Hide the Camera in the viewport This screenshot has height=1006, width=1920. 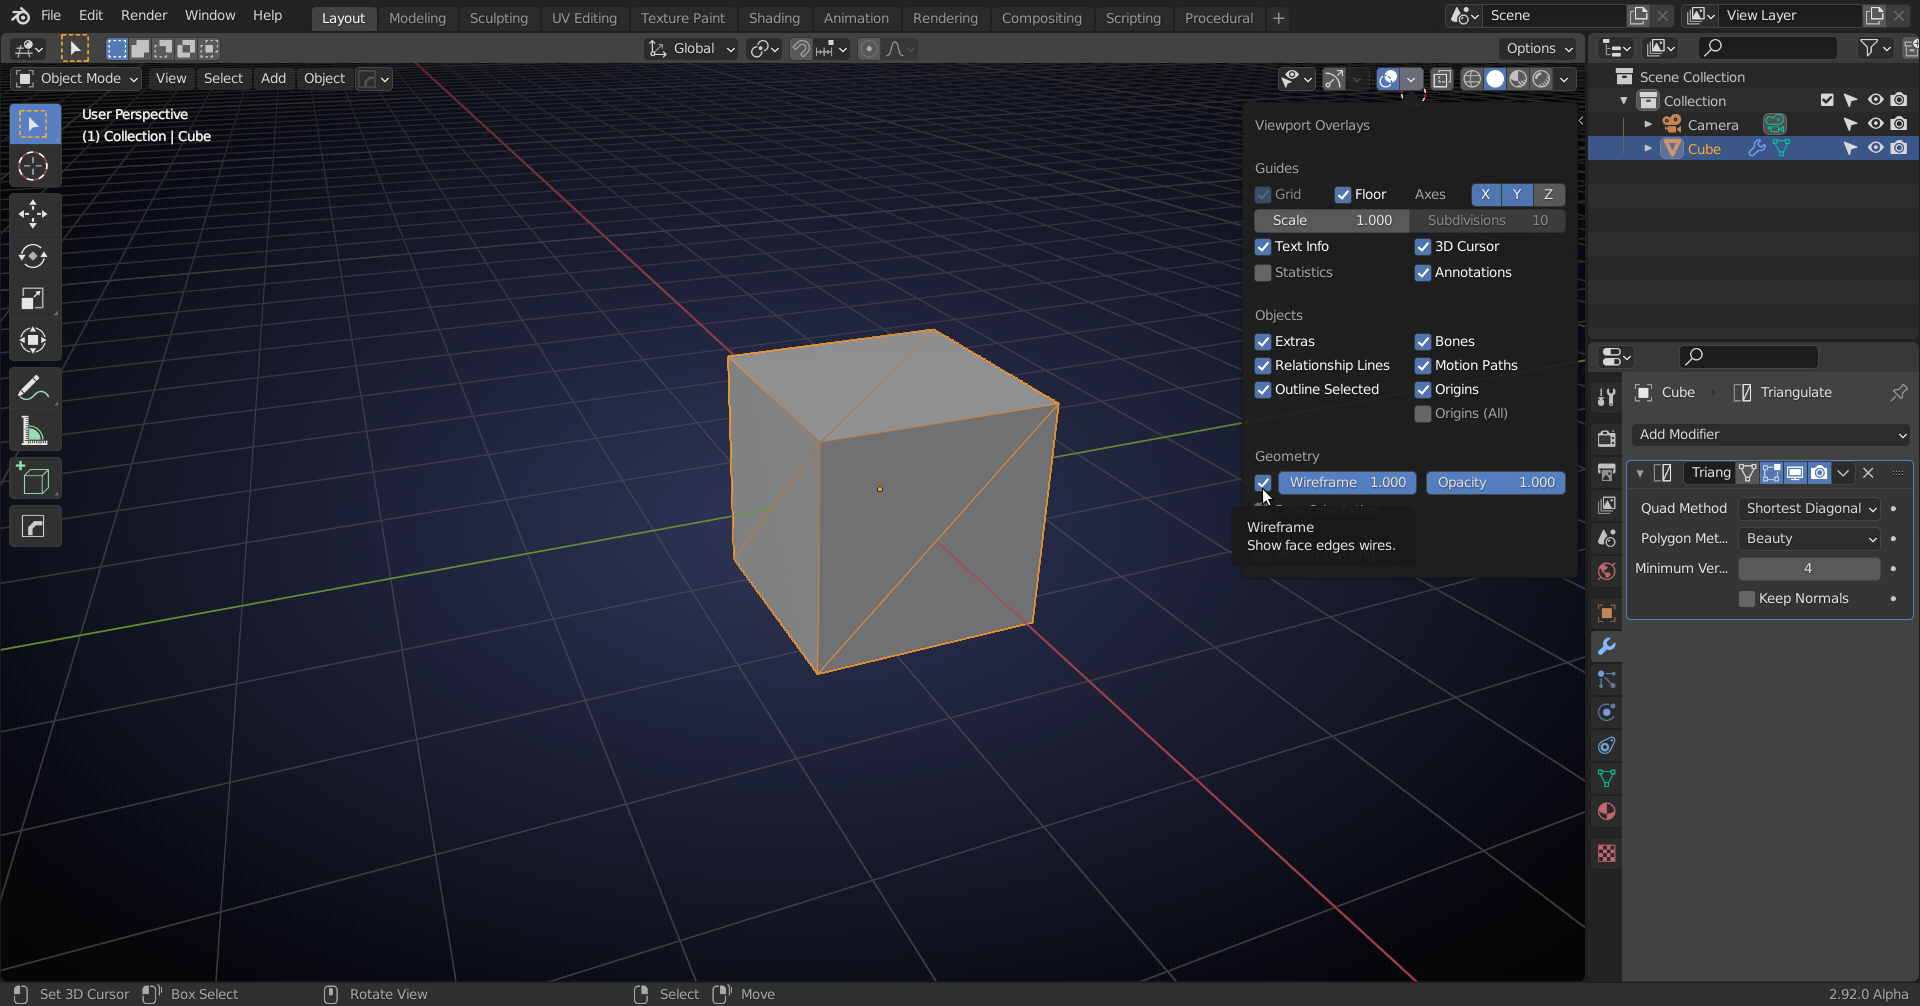pyautogui.click(x=1876, y=124)
